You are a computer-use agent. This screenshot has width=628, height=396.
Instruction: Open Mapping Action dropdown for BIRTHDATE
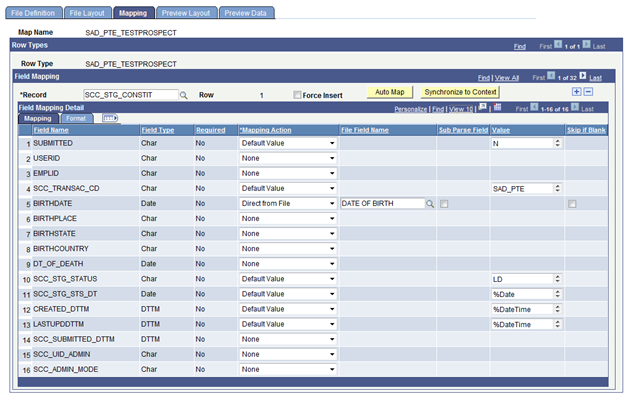tap(288, 204)
